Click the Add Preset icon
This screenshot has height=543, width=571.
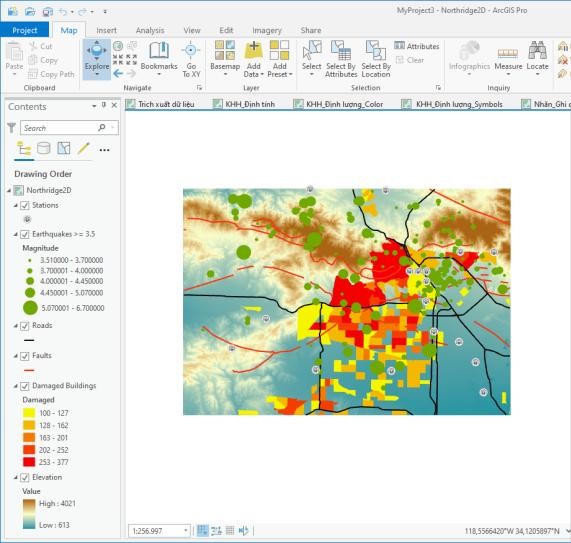[x=279, y=50]
